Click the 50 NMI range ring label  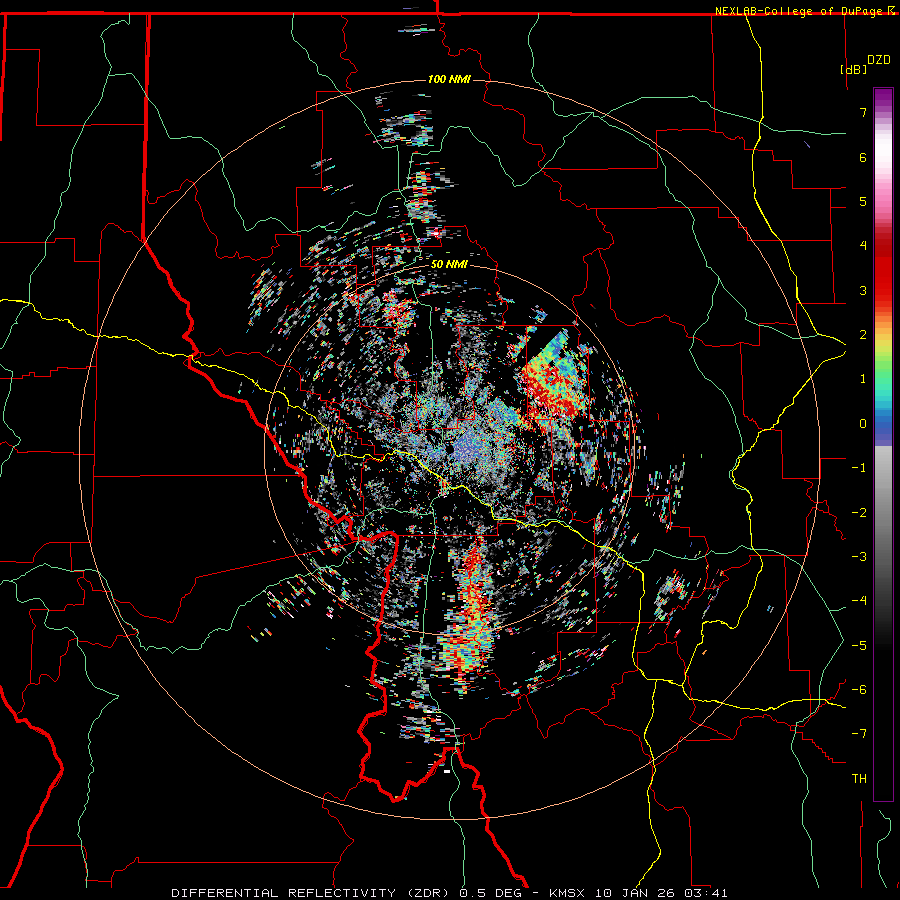(x=449, y=265)
